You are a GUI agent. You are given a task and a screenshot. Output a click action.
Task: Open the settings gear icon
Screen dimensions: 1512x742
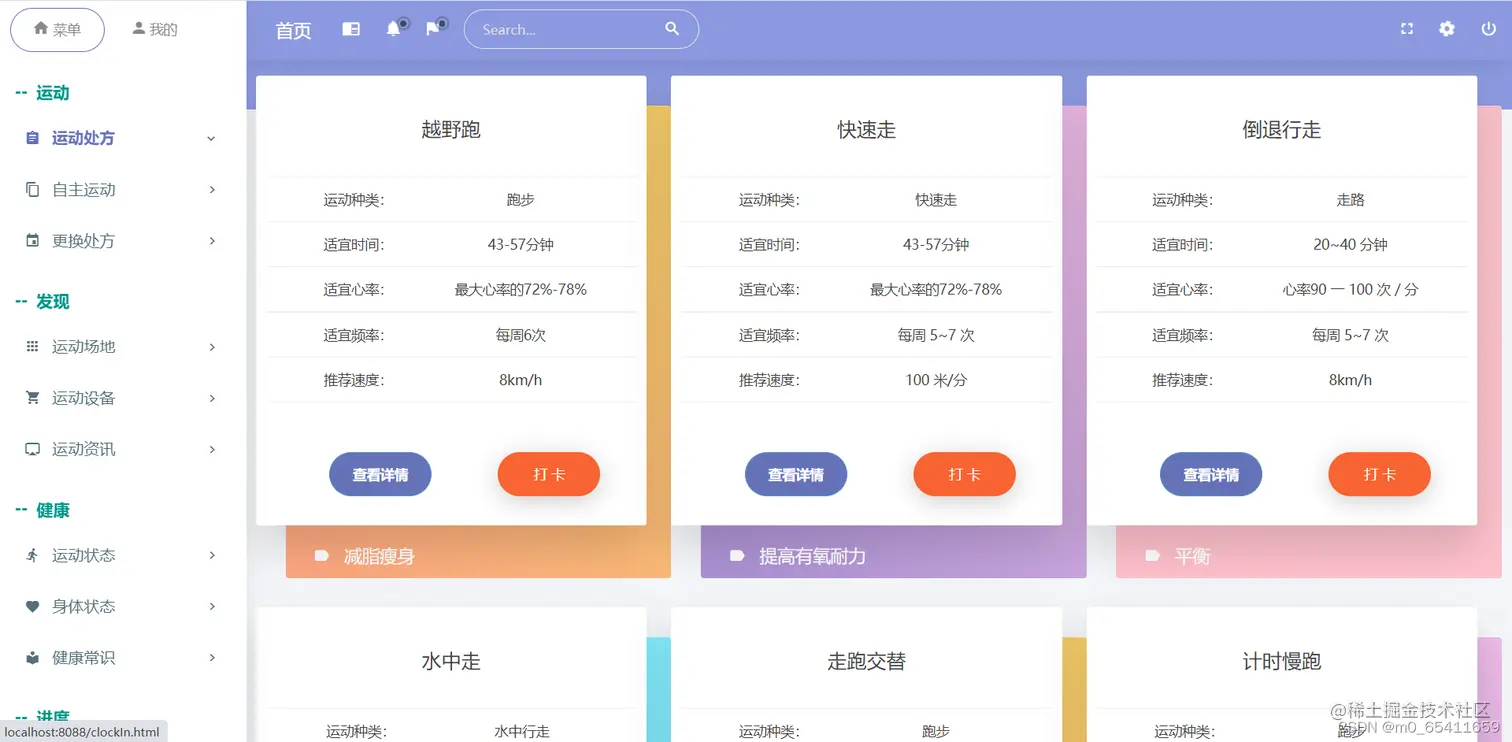(1446, 29)
